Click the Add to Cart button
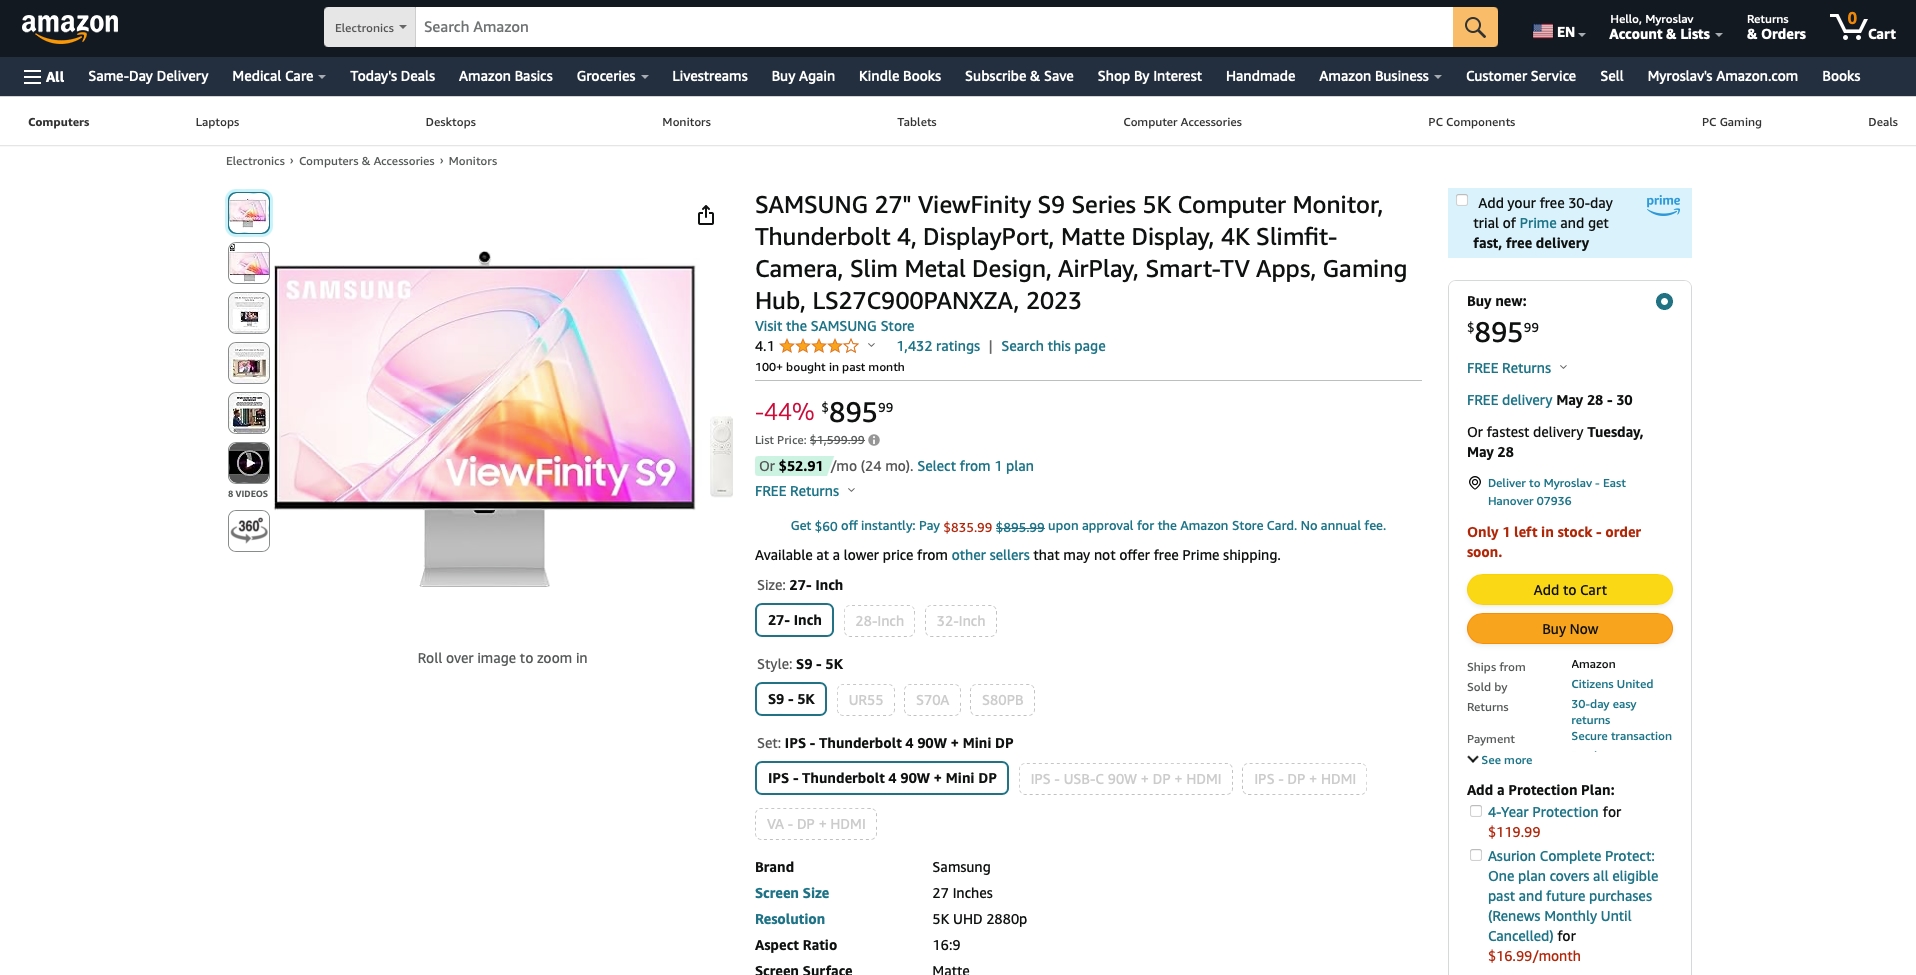Screen dimensions: 1916x975 point(1570,590)
